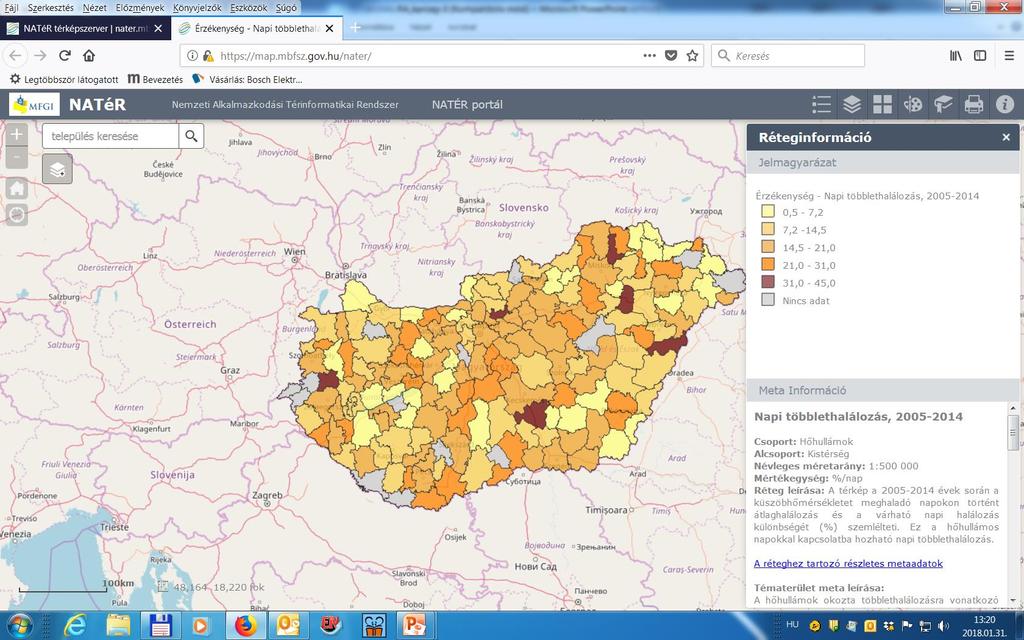Open Windows Start menu
The height and width of the screenshot is (640, 1024).
tap(20, 626)
